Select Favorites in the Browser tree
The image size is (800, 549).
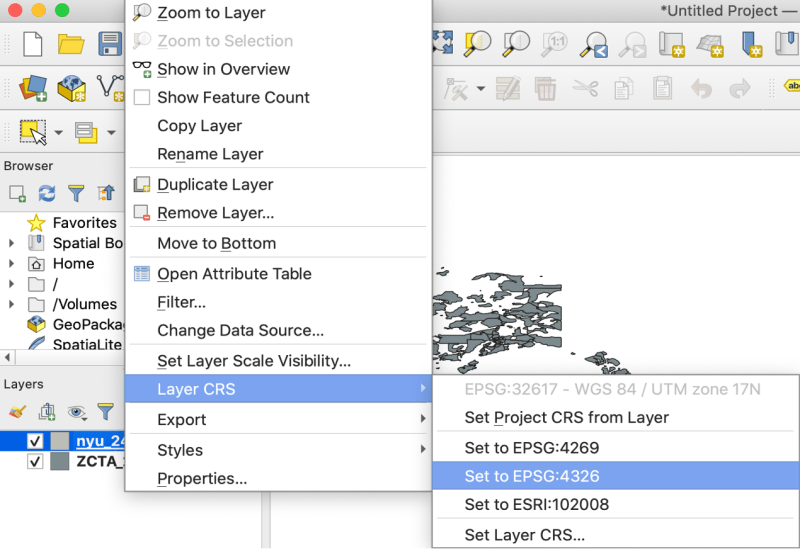85,222
